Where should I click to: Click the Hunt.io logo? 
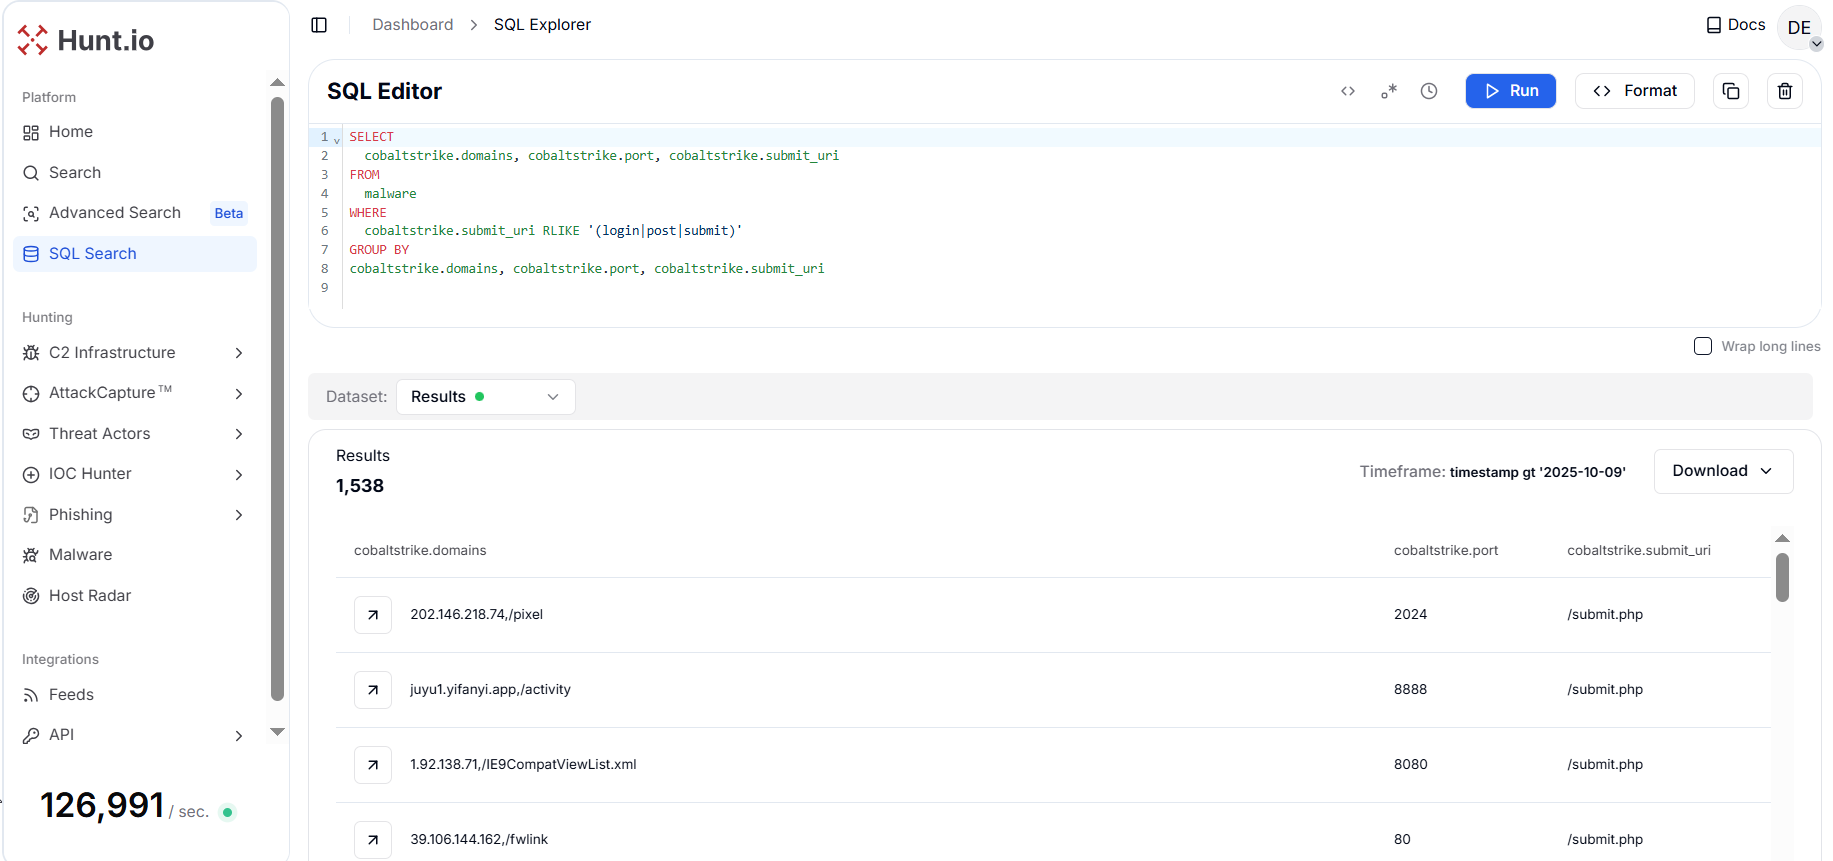[86, 40]
